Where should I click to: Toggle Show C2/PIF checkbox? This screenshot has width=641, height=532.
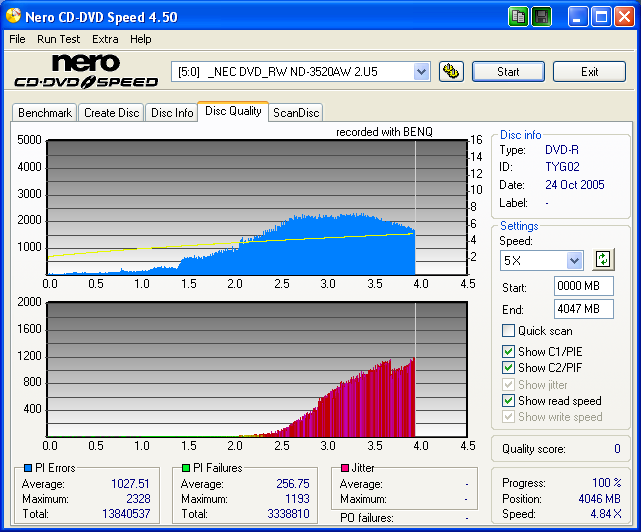coord(508,368)
